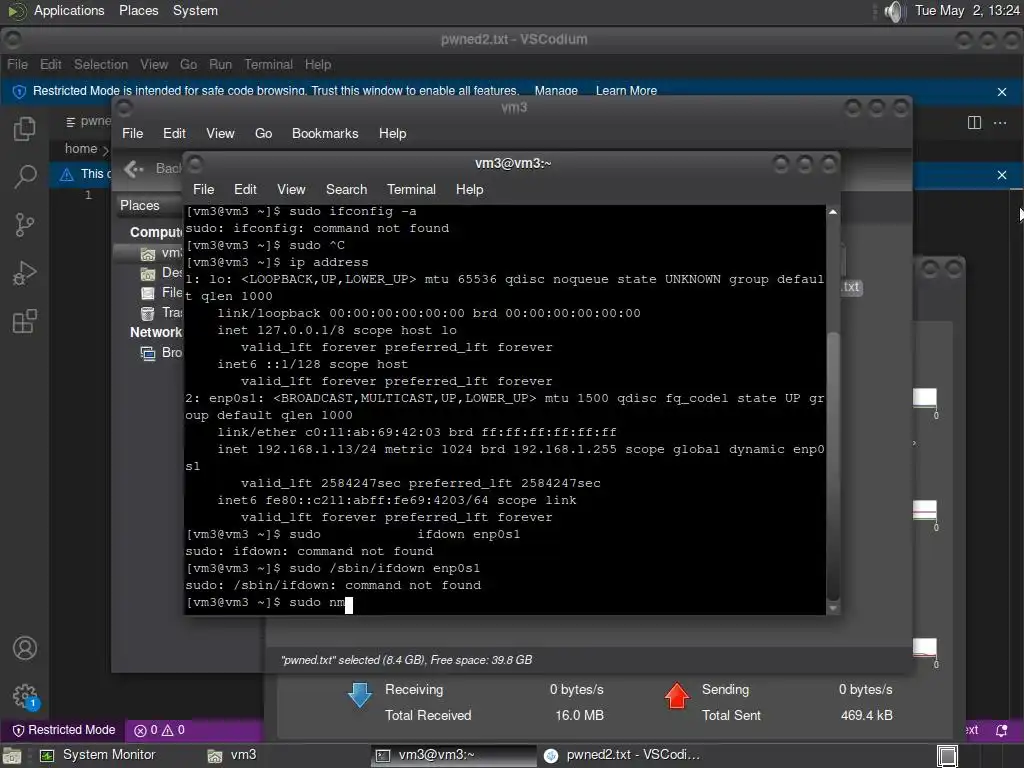Open the Accounts icon in VSCodium
Screen dimensions: 1024x768
coord(25,648)
